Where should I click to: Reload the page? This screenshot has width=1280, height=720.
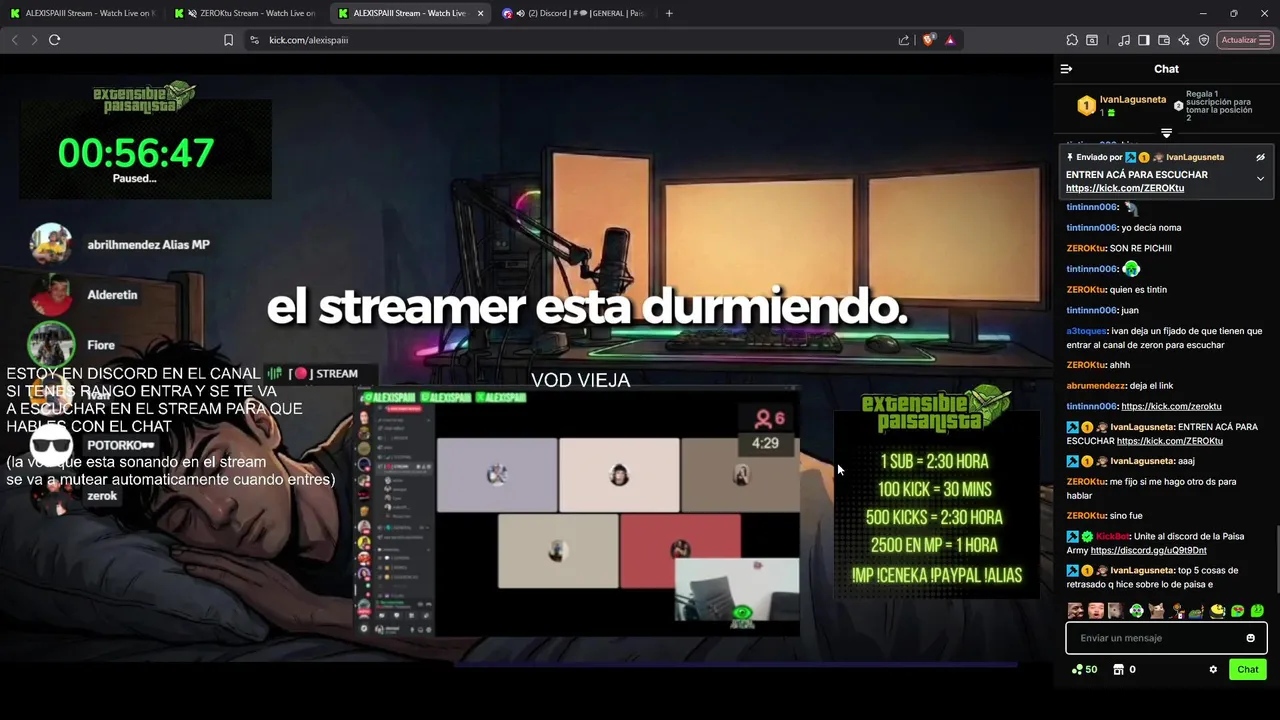pyautogui.click(x=54, y=40)
